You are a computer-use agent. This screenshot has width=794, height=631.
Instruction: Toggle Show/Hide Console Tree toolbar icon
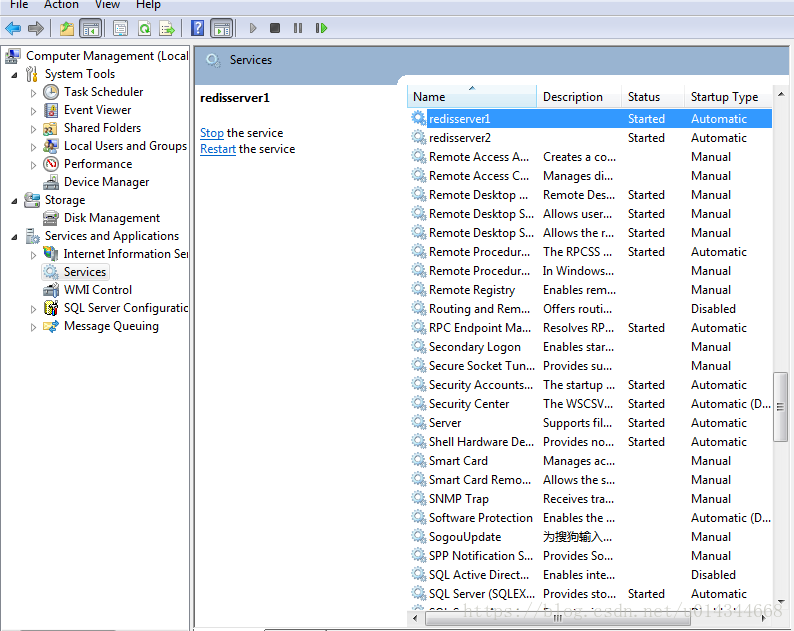tap(91, 28)
